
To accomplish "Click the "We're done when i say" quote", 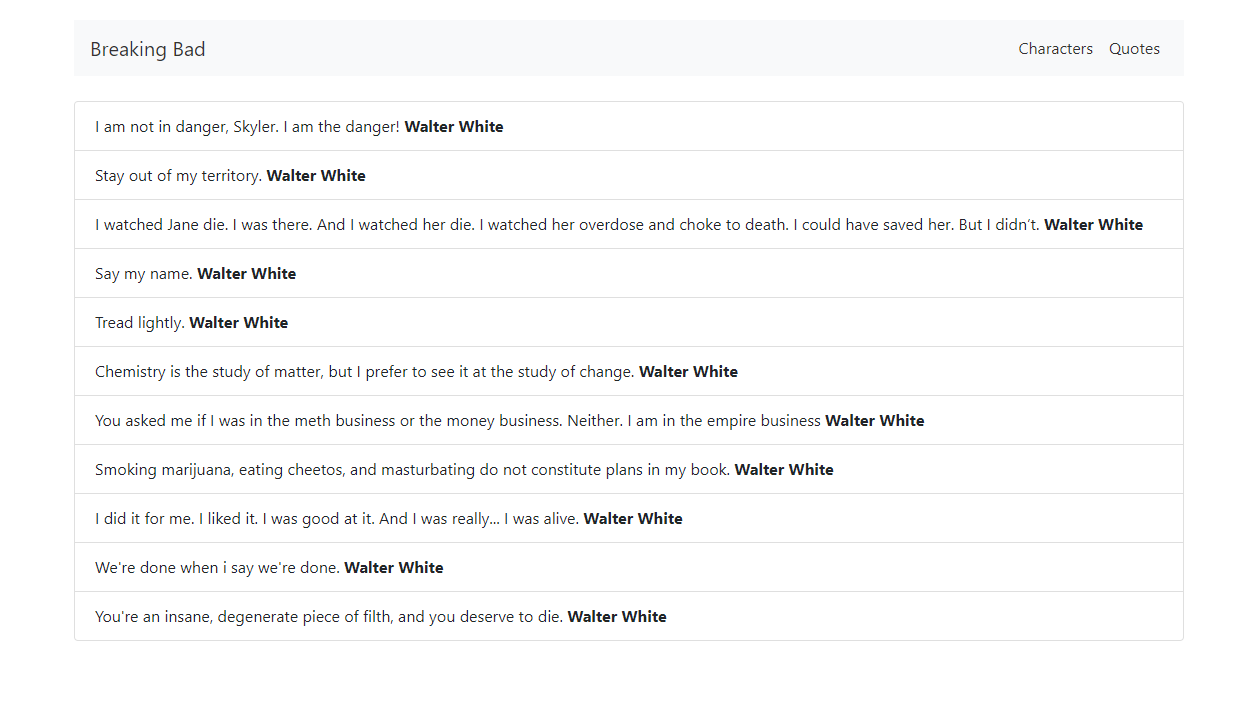I will [x=629, y=567].
